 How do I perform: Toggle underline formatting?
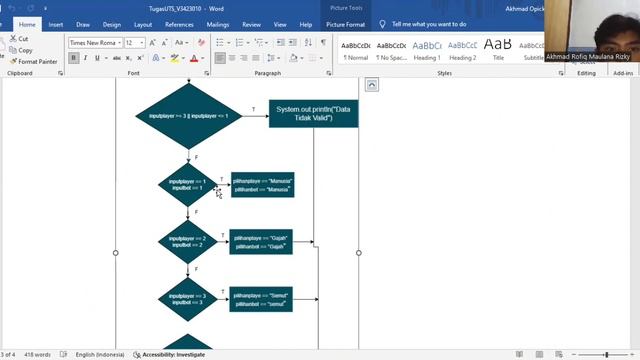coord(97,58)
